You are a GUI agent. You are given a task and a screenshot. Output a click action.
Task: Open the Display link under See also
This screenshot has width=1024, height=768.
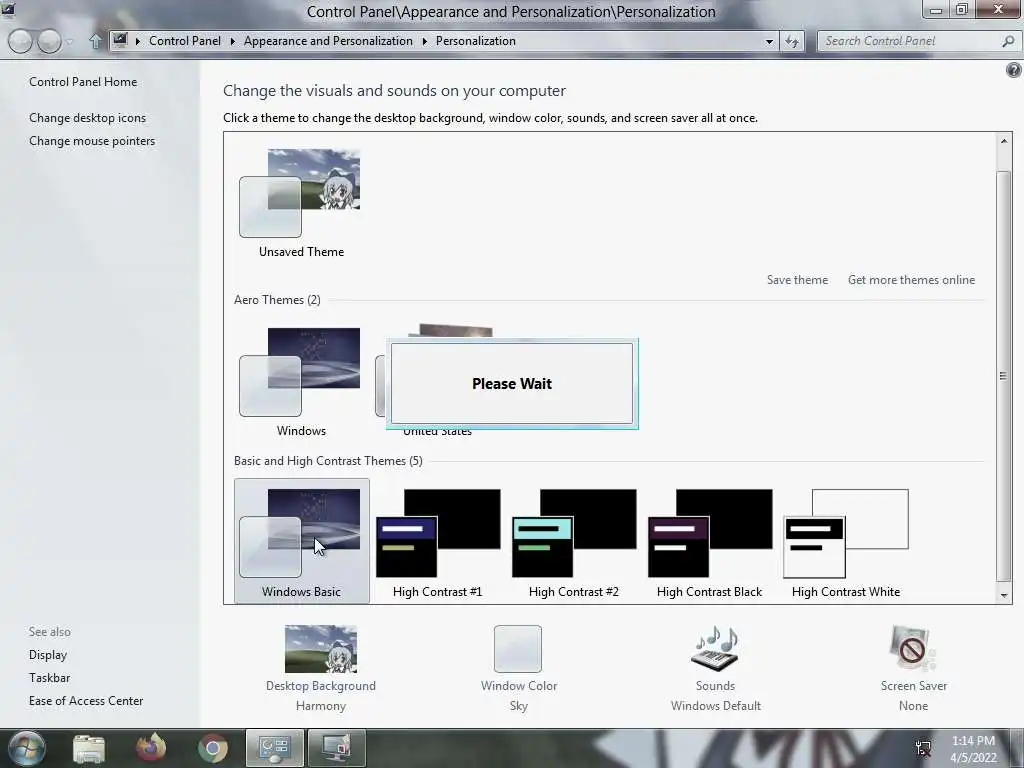pos(48,655)
